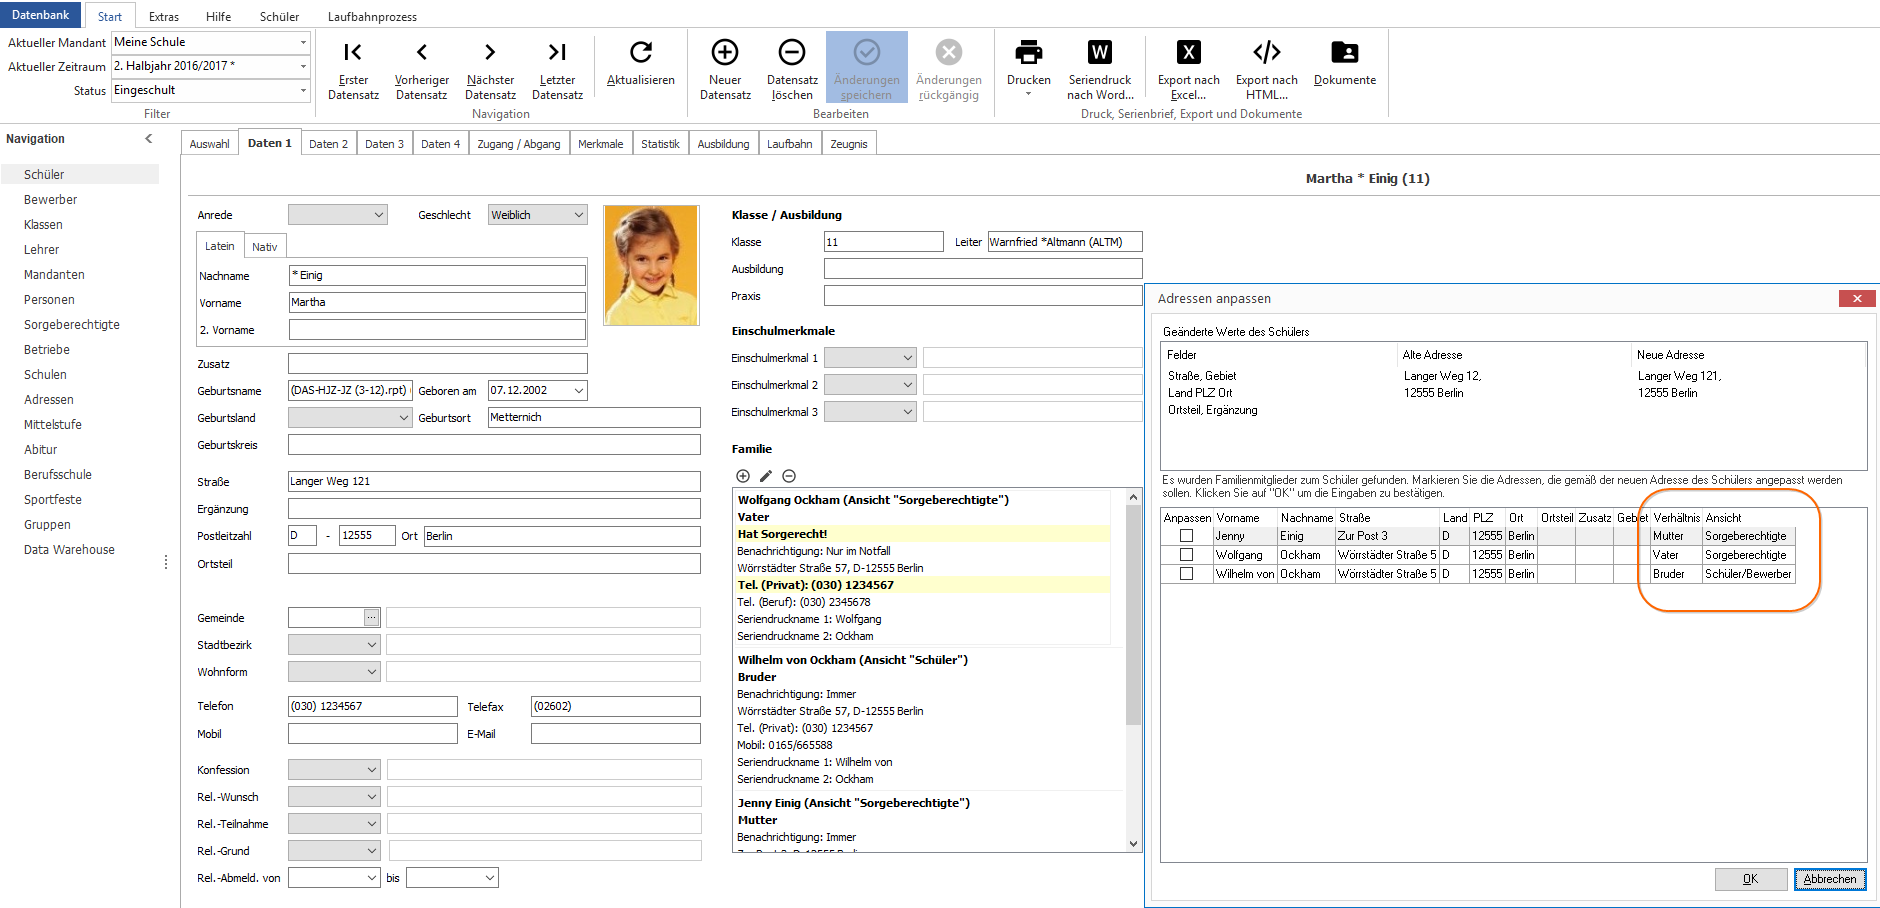
Task: Check Anpassen box for Wolfgang Ockham
Action: (x=1187, y=555)
